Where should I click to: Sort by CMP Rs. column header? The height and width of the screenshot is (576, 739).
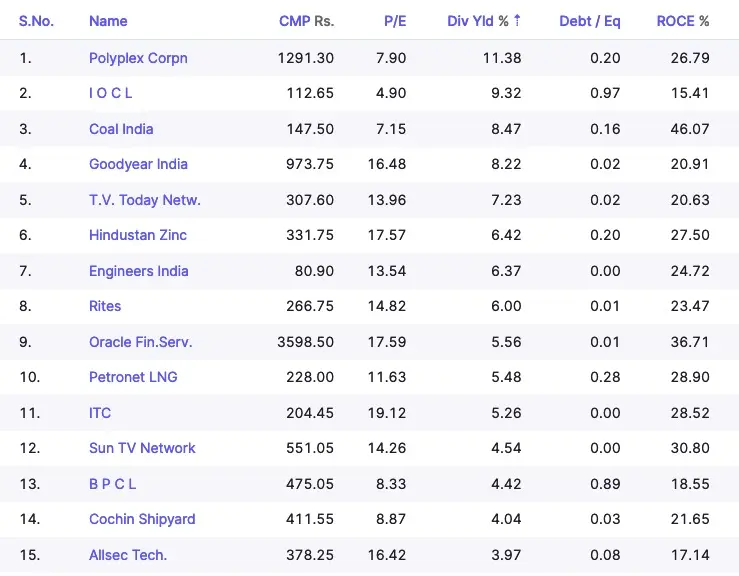coord(306,21)
